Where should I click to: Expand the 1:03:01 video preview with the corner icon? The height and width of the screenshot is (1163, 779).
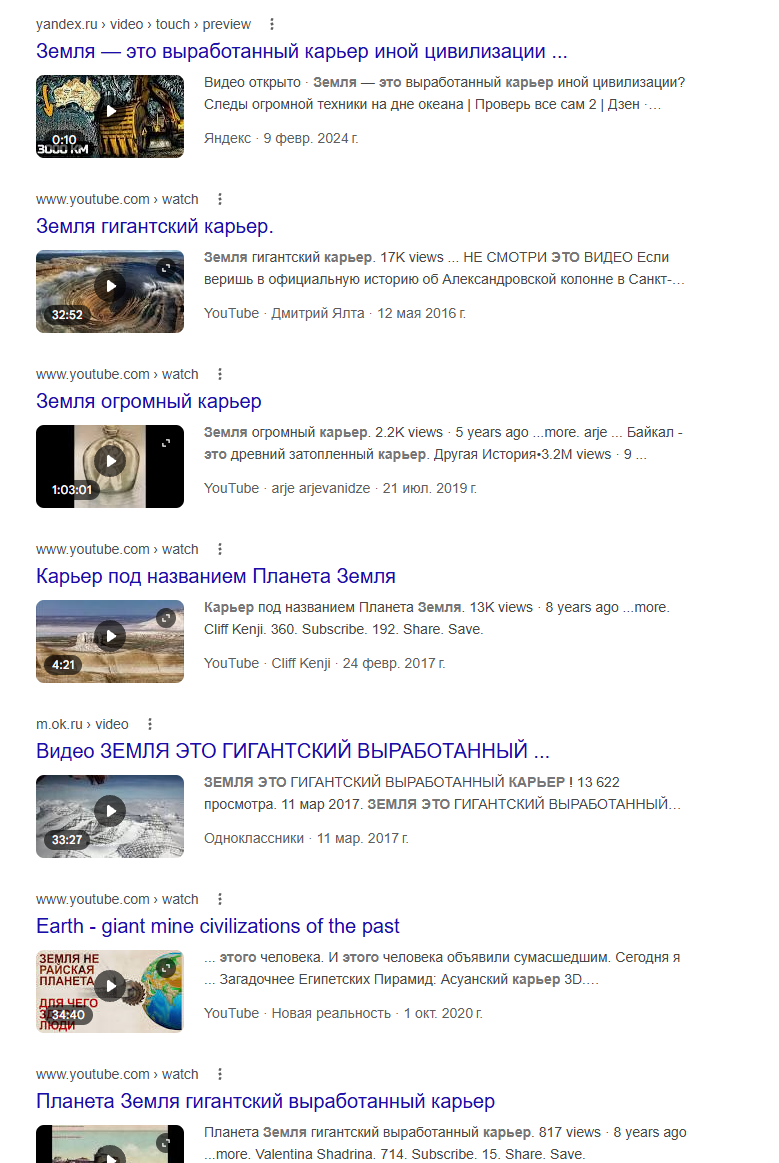click(166, 443)
